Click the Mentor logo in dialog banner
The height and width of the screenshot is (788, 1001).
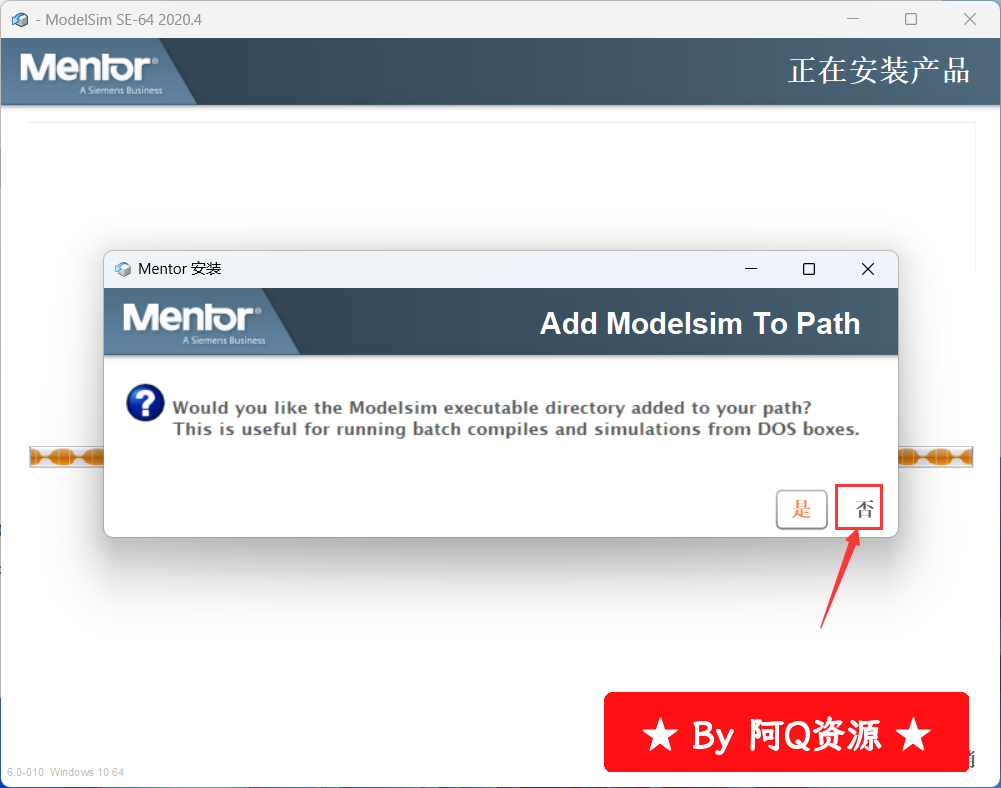pyautogui.click(x=192, y=323)
